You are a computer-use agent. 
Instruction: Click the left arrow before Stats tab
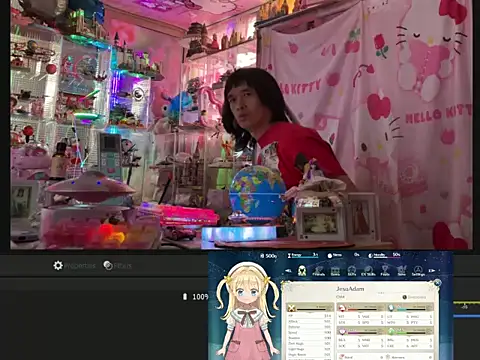[289, 271]
